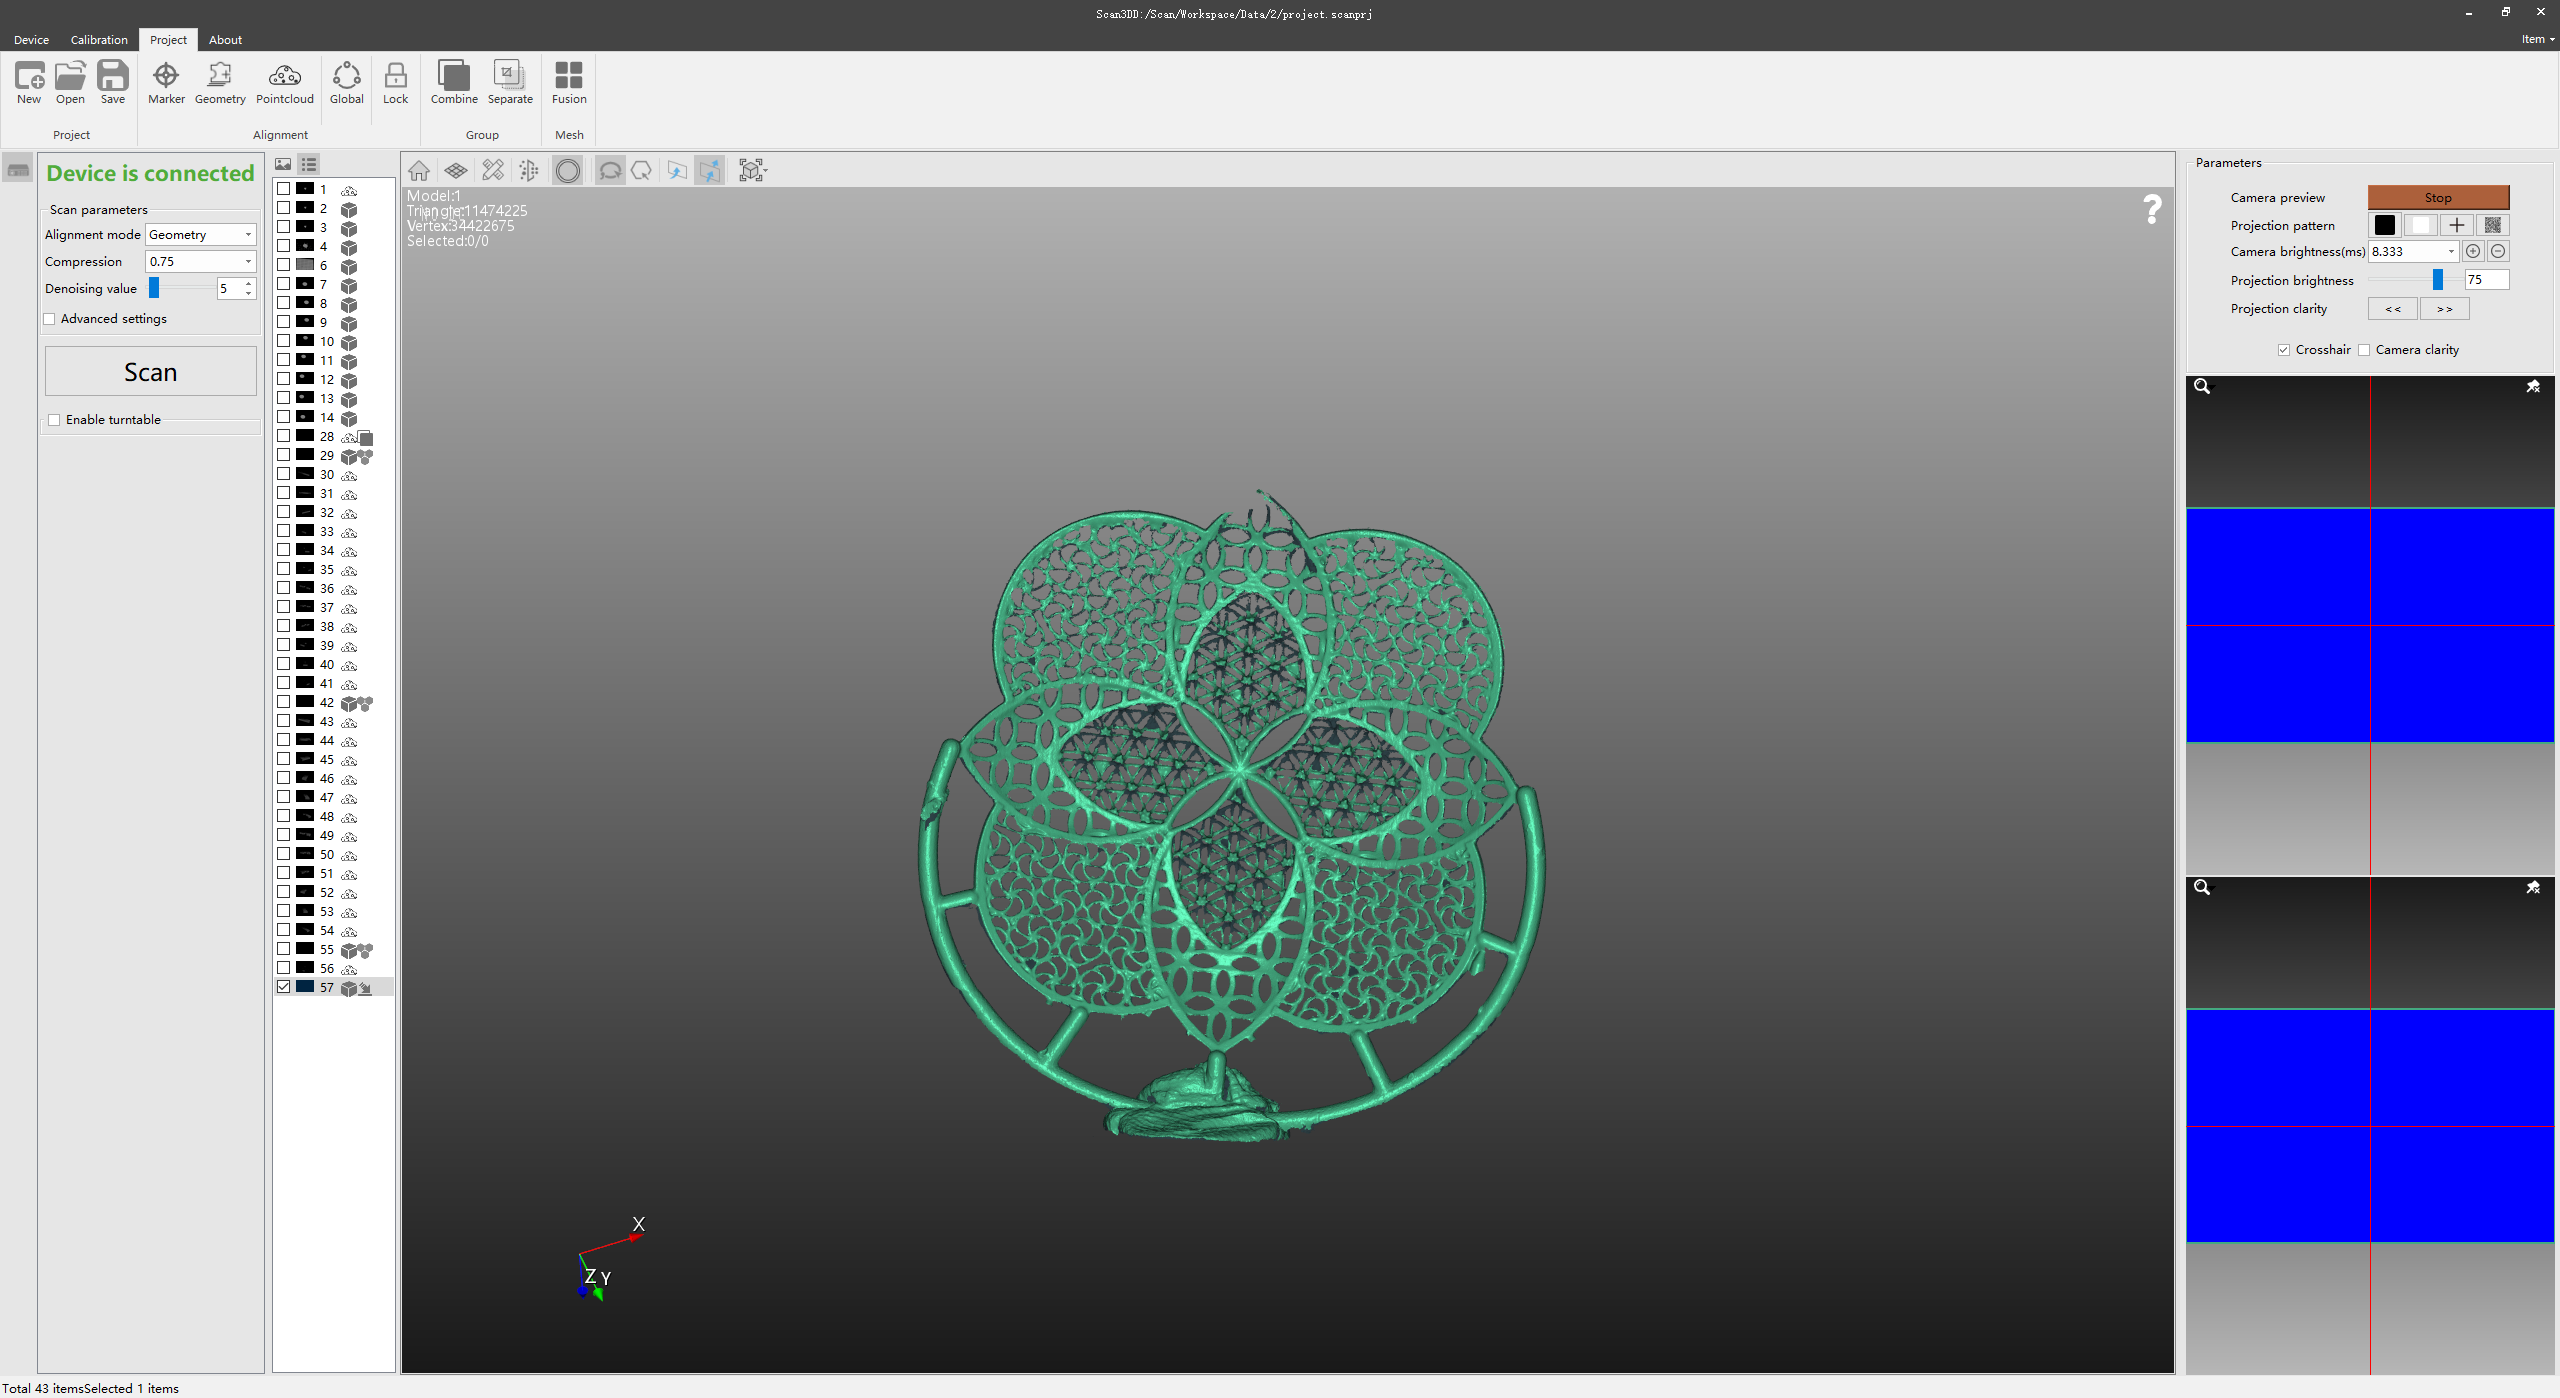
Task: Choose Pointcloud alignment tool
Action: (285, 82)
